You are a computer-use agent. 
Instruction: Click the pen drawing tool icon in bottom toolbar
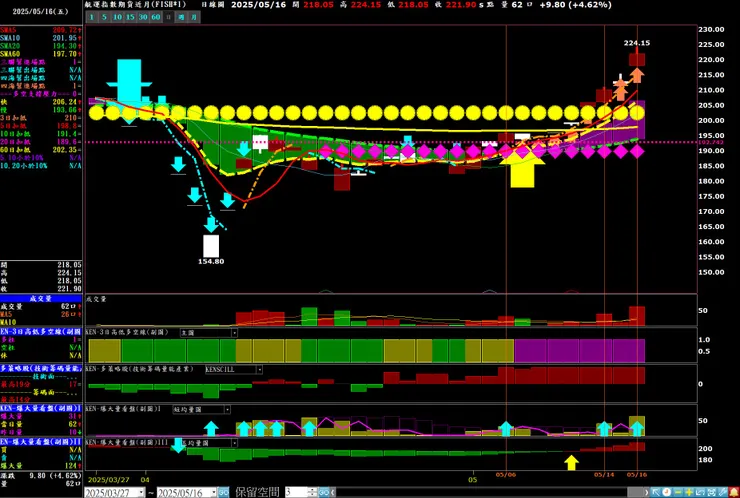(x=722, y=492)
